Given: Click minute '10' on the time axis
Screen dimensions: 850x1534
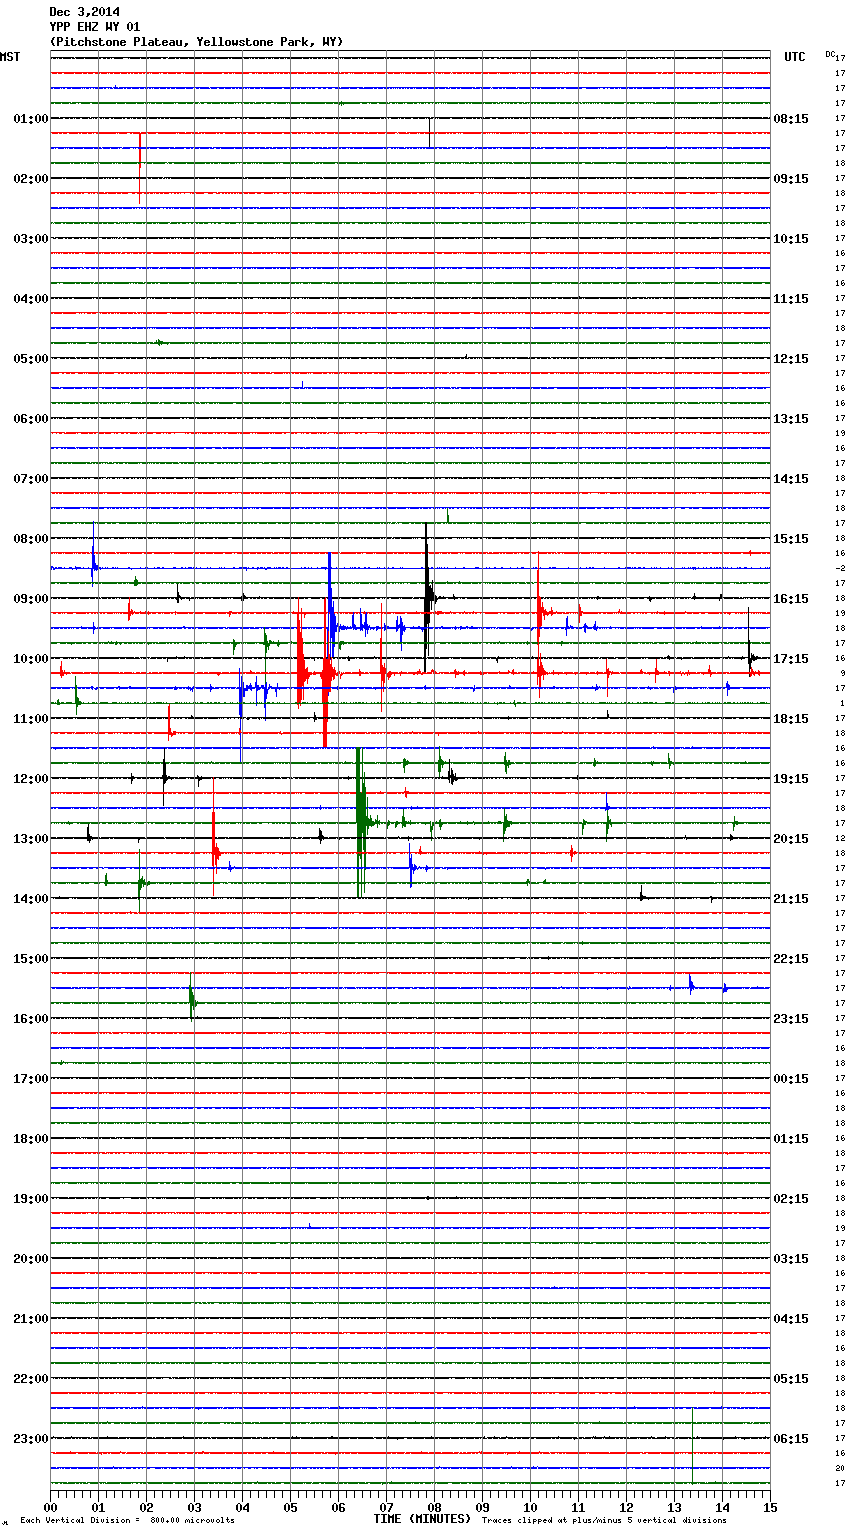Looking at the screenshot, I should tap(530, 1507).
